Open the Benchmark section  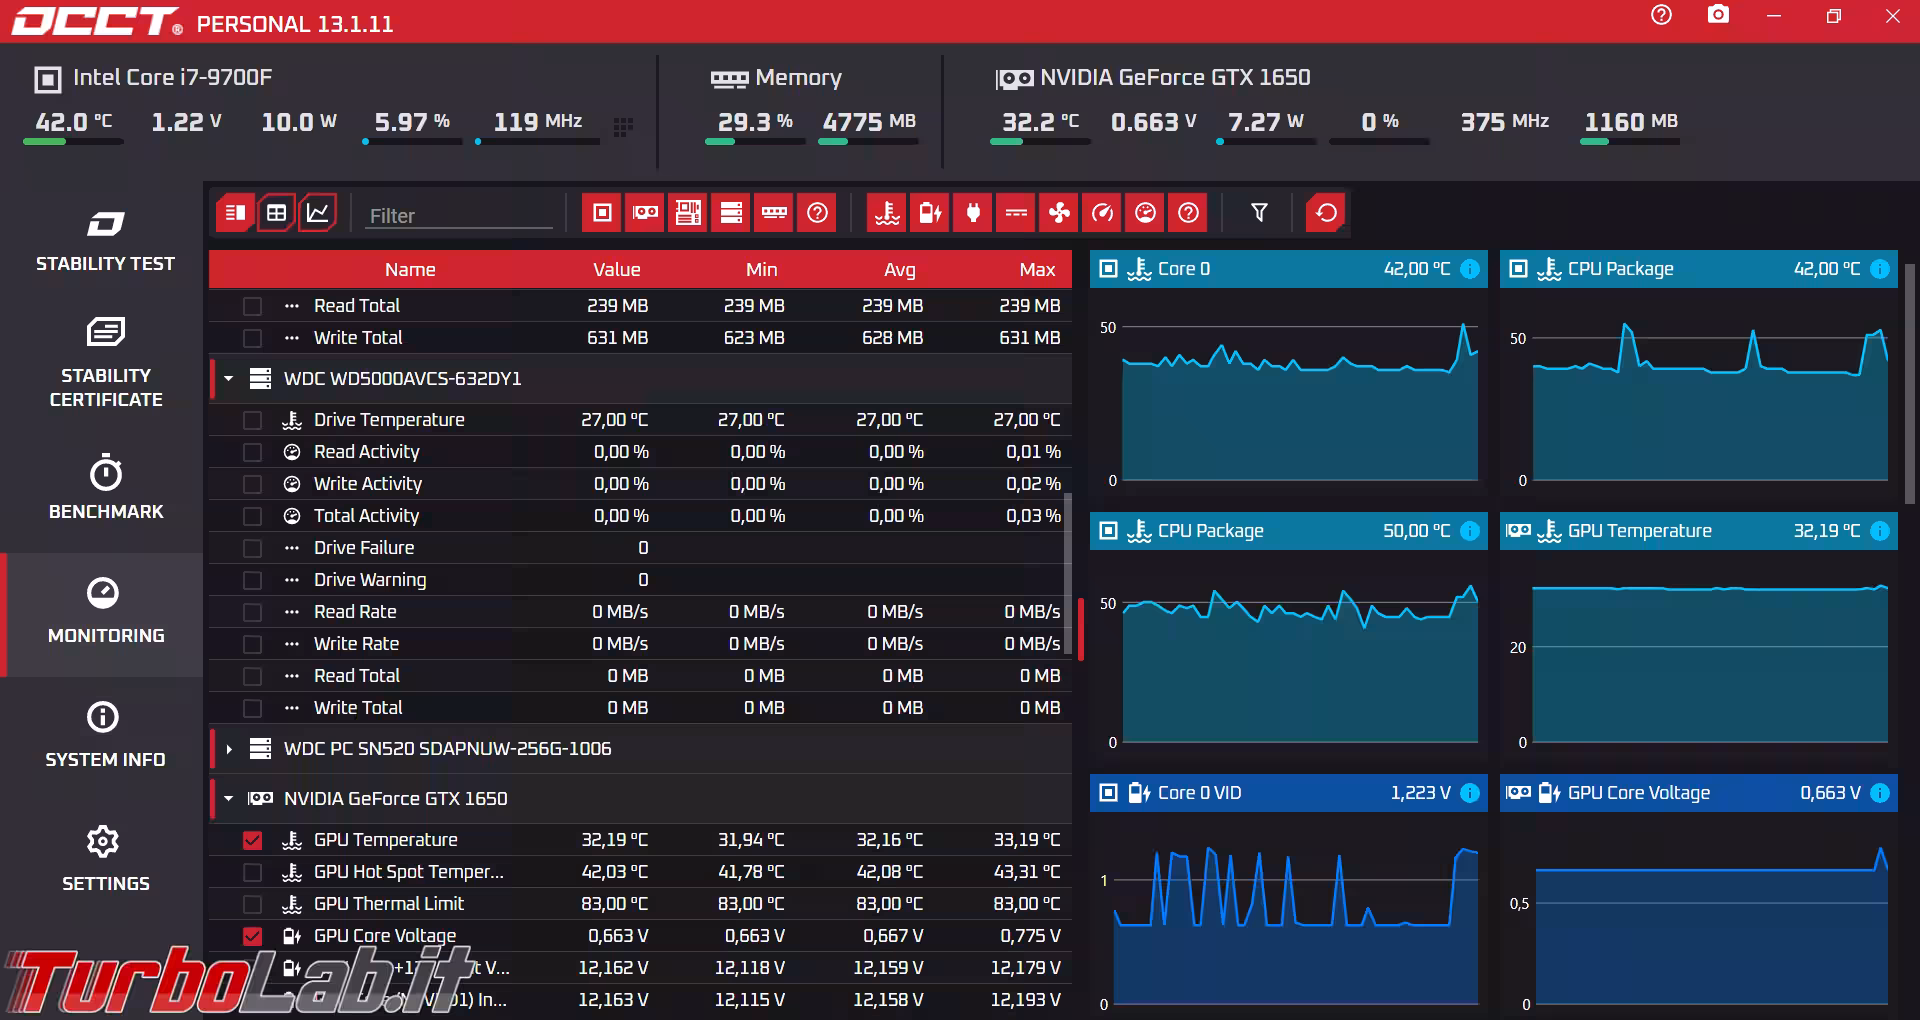click(x=105, y=487)
